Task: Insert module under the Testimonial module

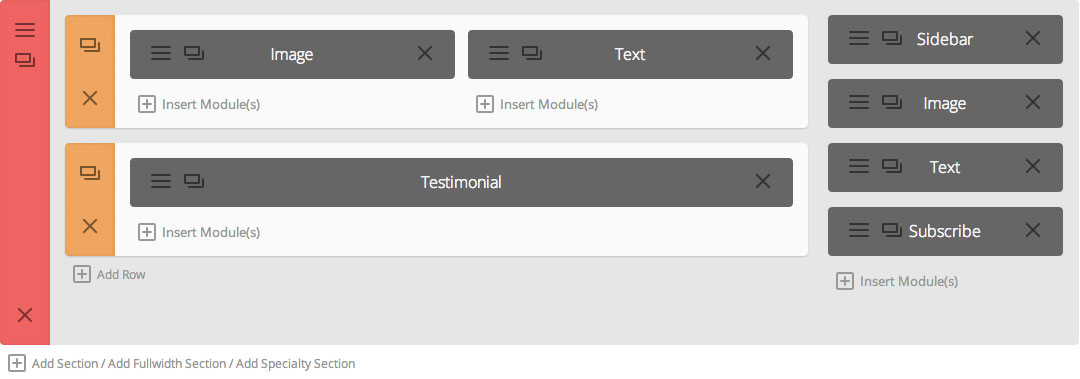Action: [x=199, y=232]
